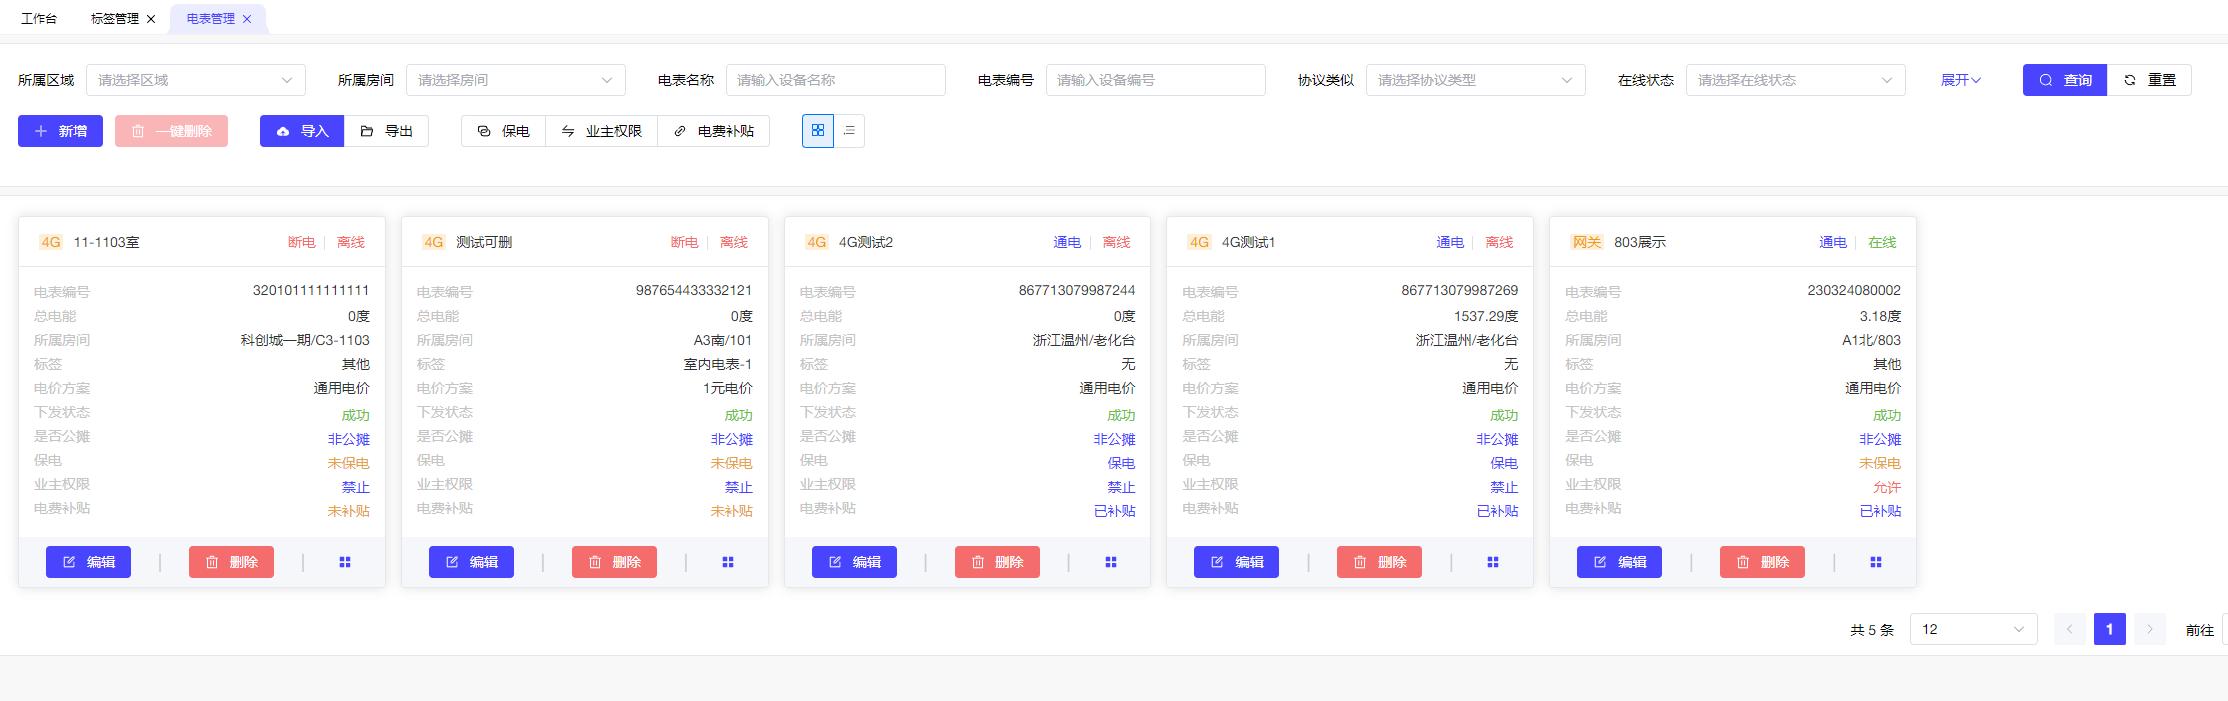Close the 电表管理 tab
This screenshot has height=701, width=2228.
click(247, 19)
